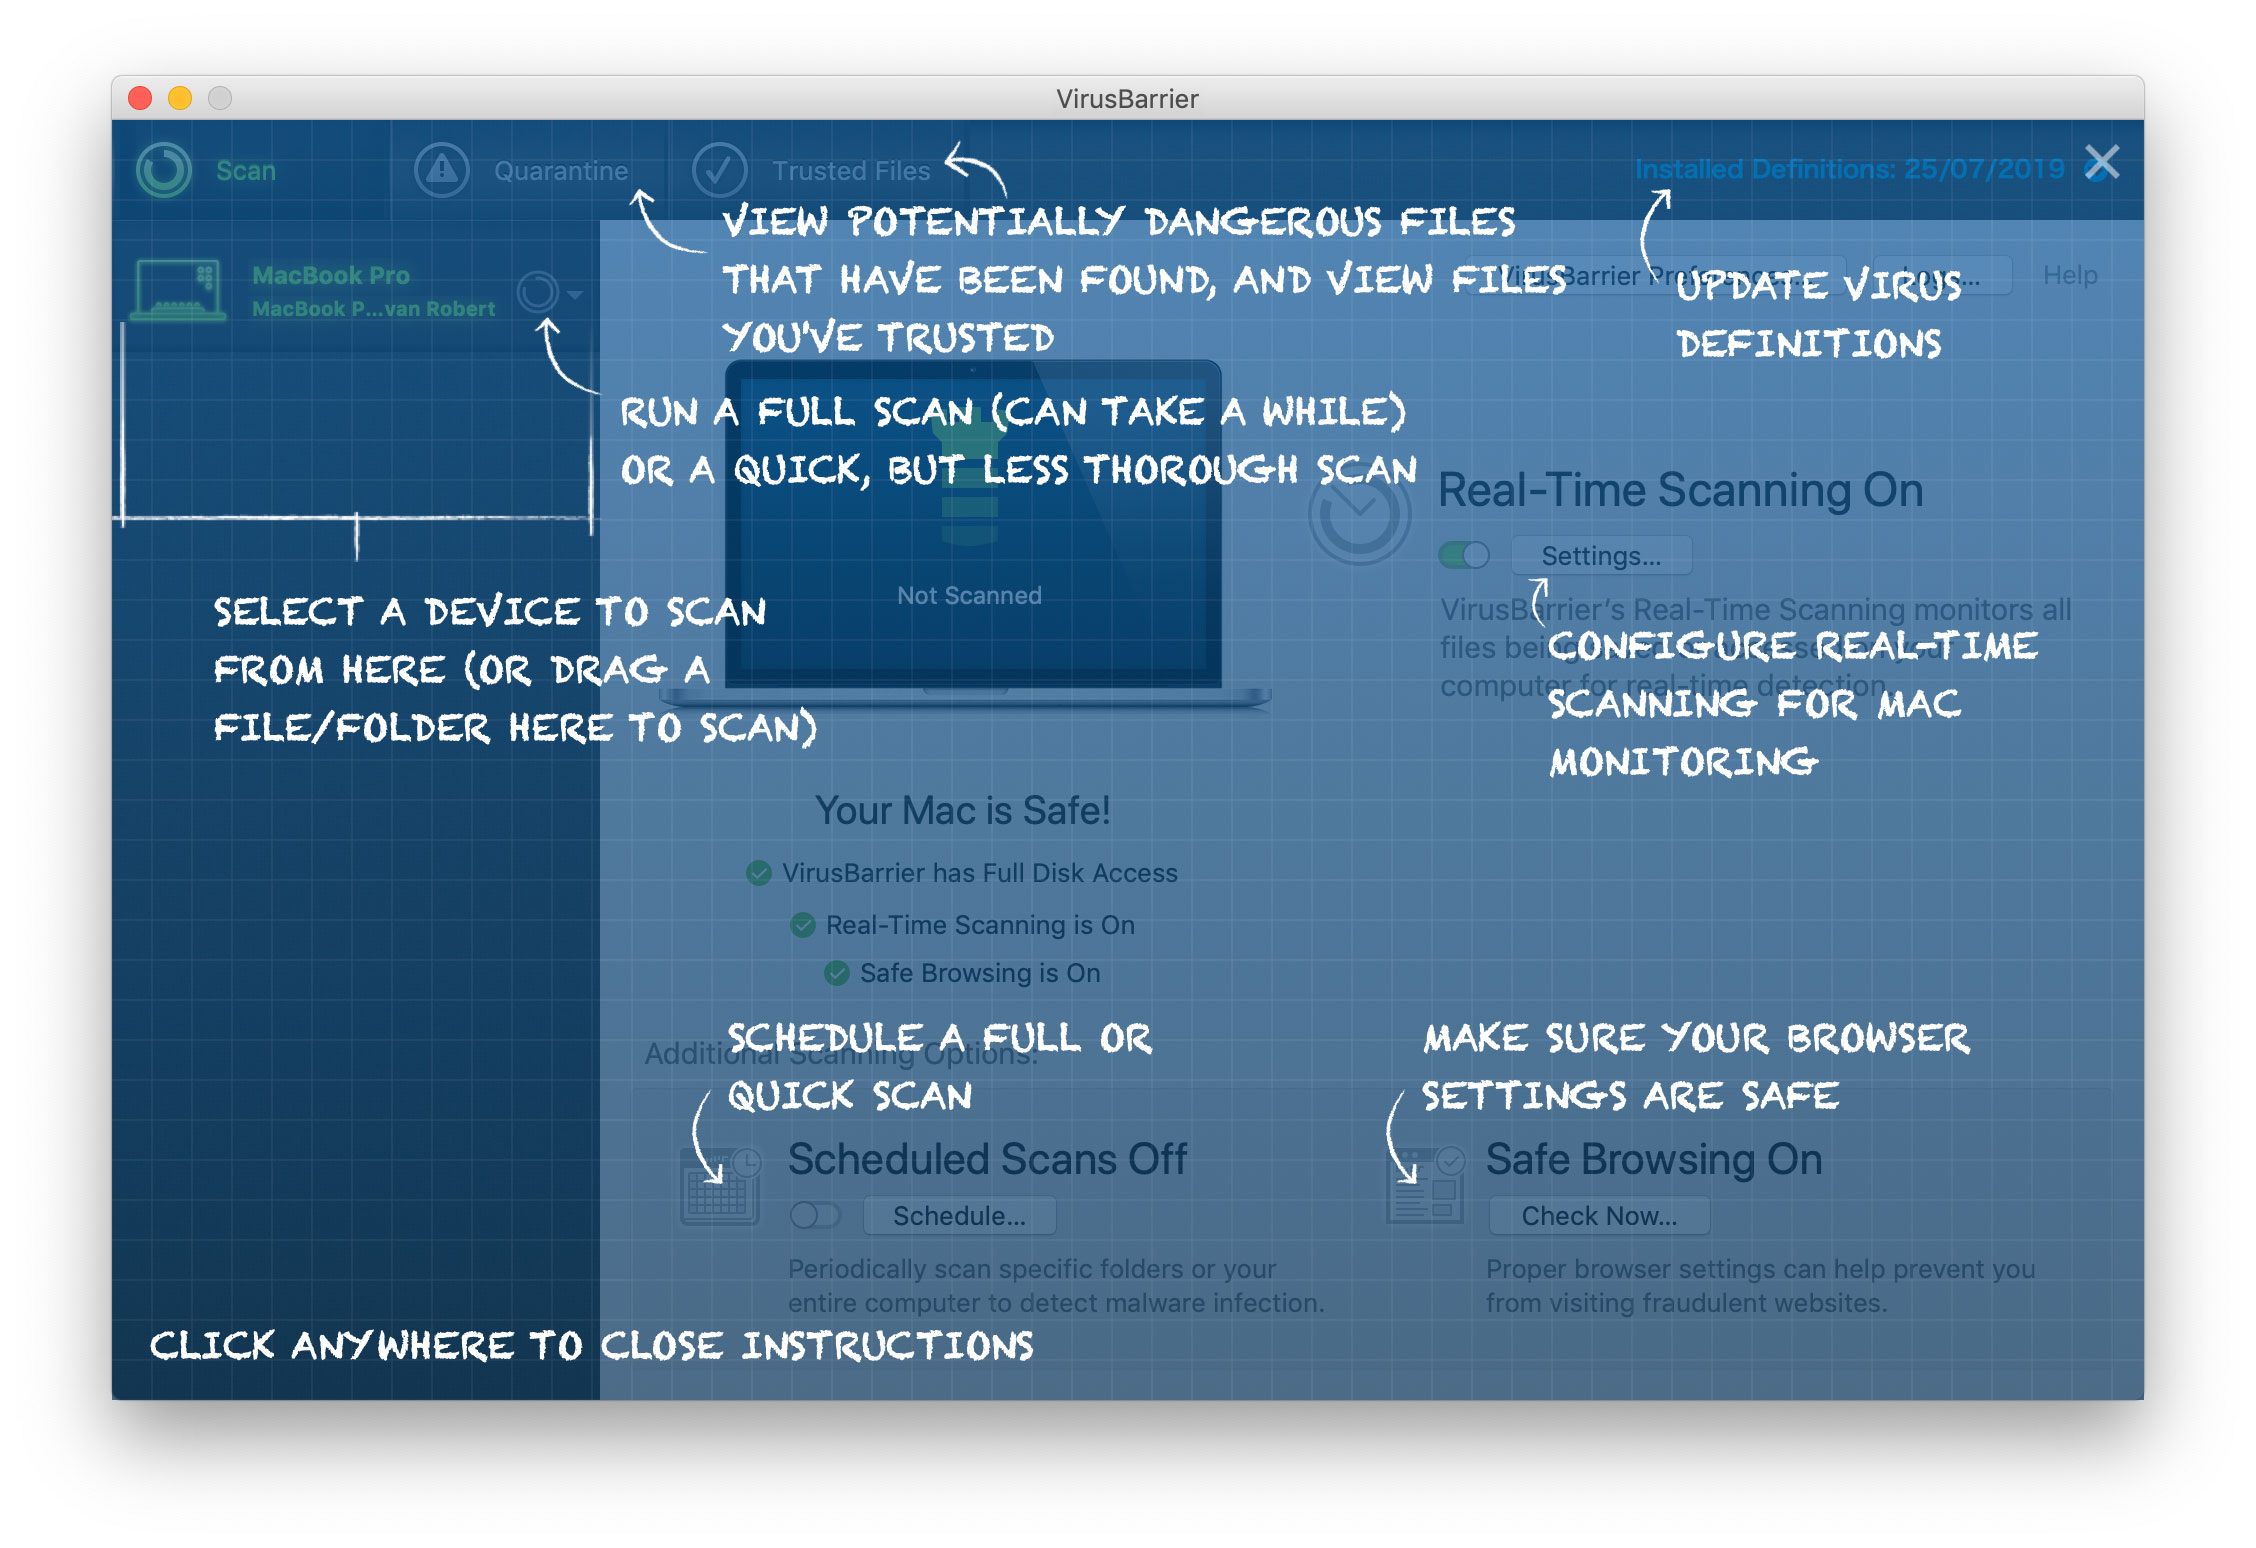The height and width of the screenshot is (1548, 2256).
Task: Click the circular scan button beside MacBook Pro
Action: point(538,292)
